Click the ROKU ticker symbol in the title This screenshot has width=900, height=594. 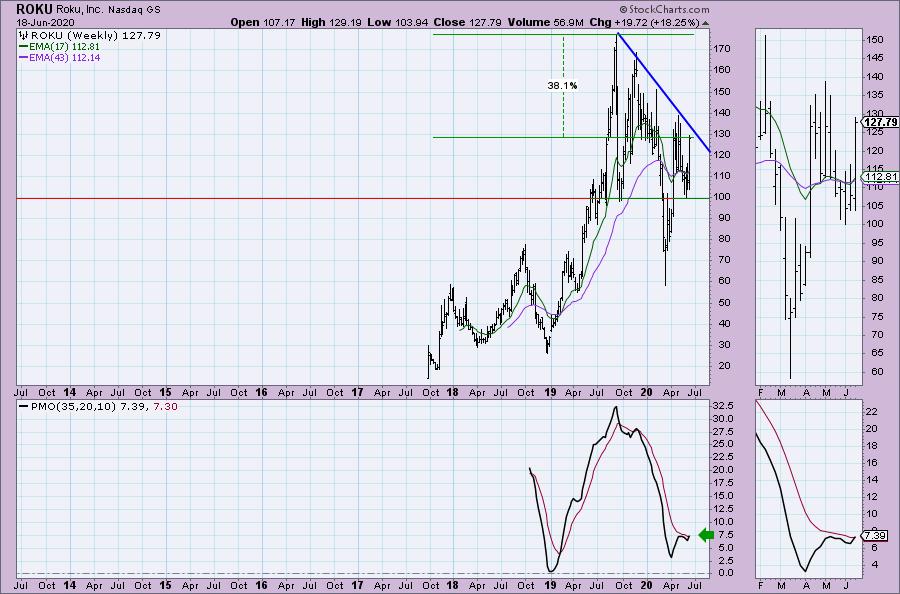click(34, 9)
